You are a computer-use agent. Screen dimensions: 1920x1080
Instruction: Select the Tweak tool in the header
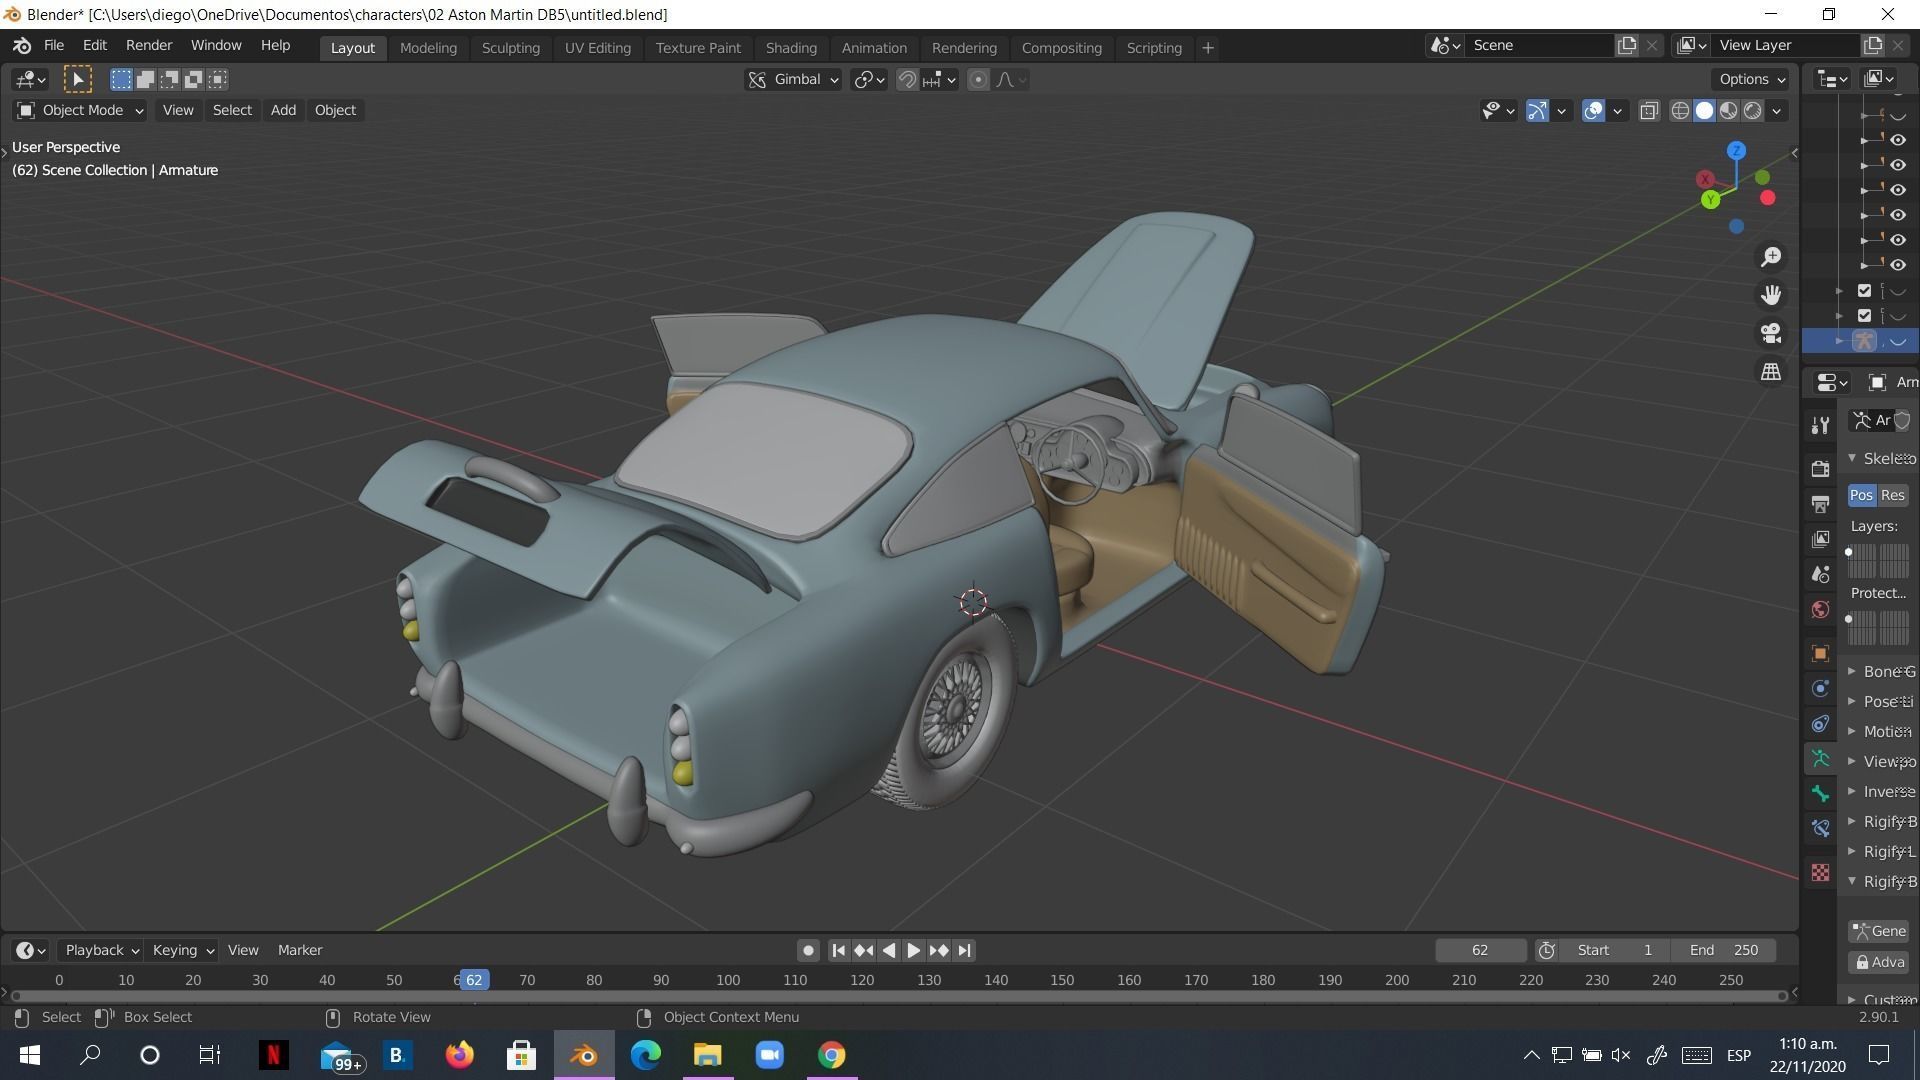click(x=78, y=79)
